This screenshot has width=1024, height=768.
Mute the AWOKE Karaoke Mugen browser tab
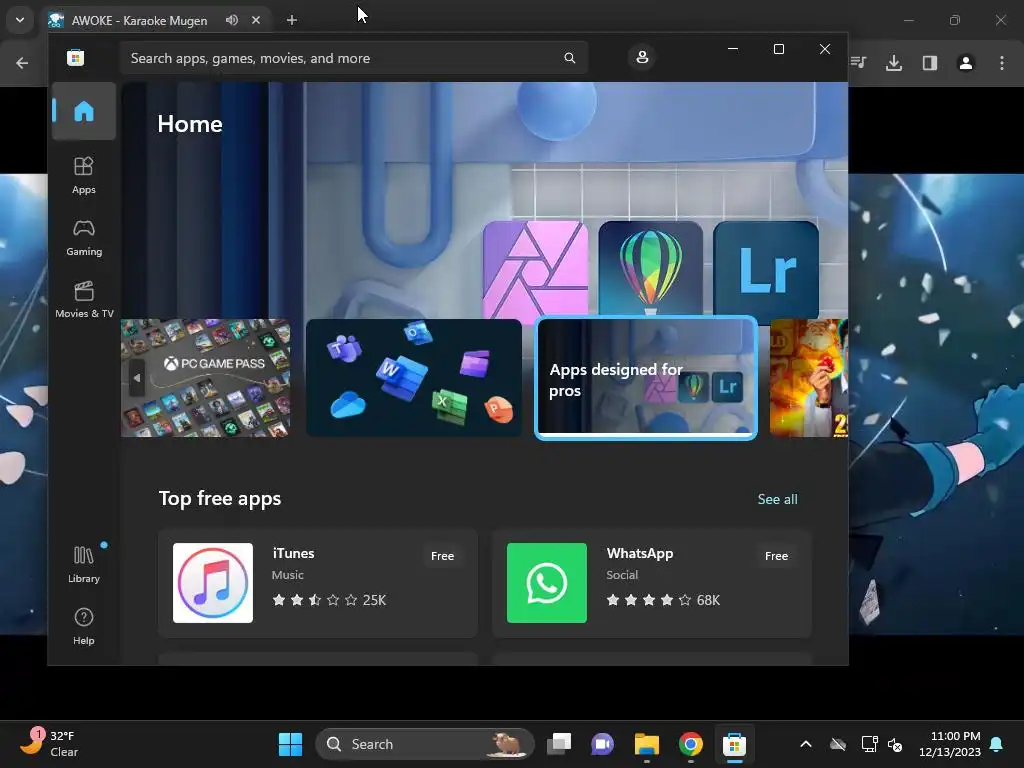coord(232,20)
